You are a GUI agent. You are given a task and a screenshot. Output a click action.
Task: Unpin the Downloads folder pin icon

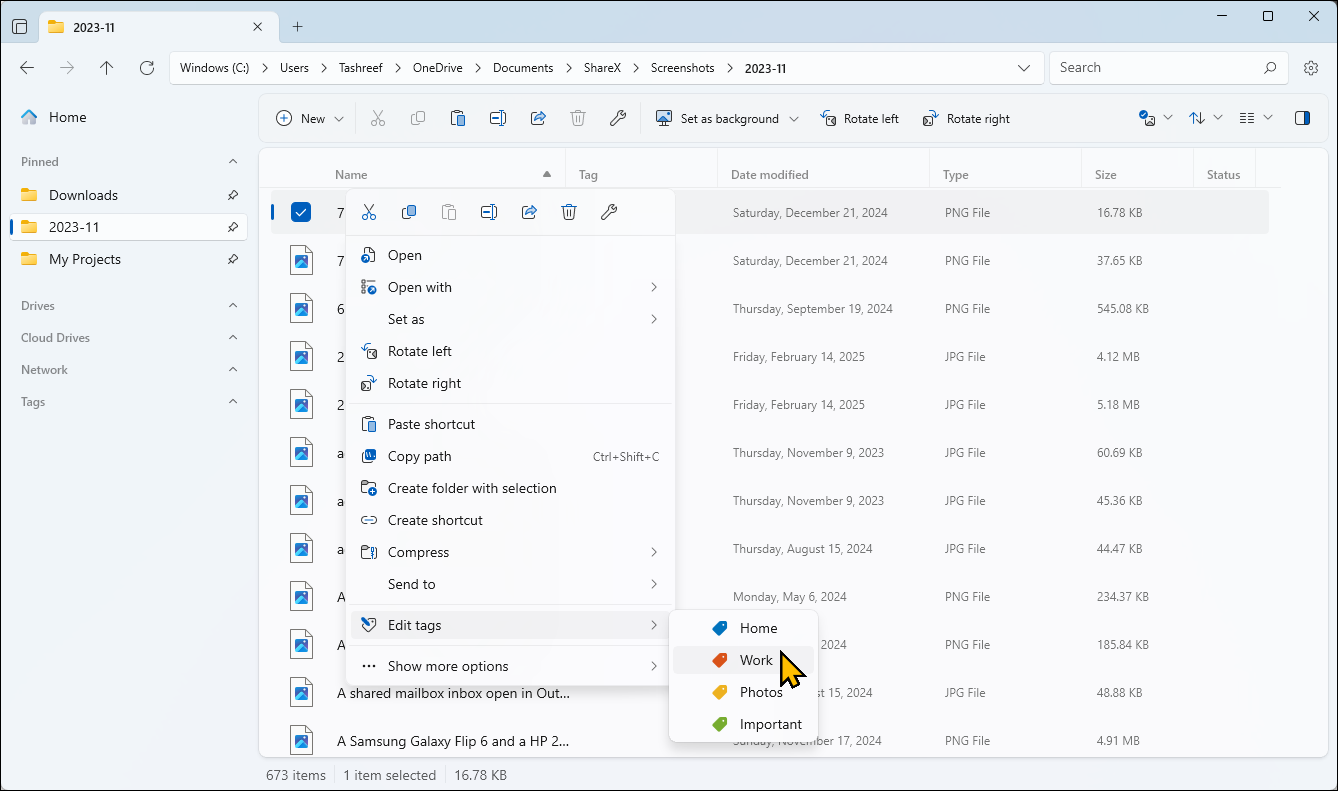coord(233,195)
